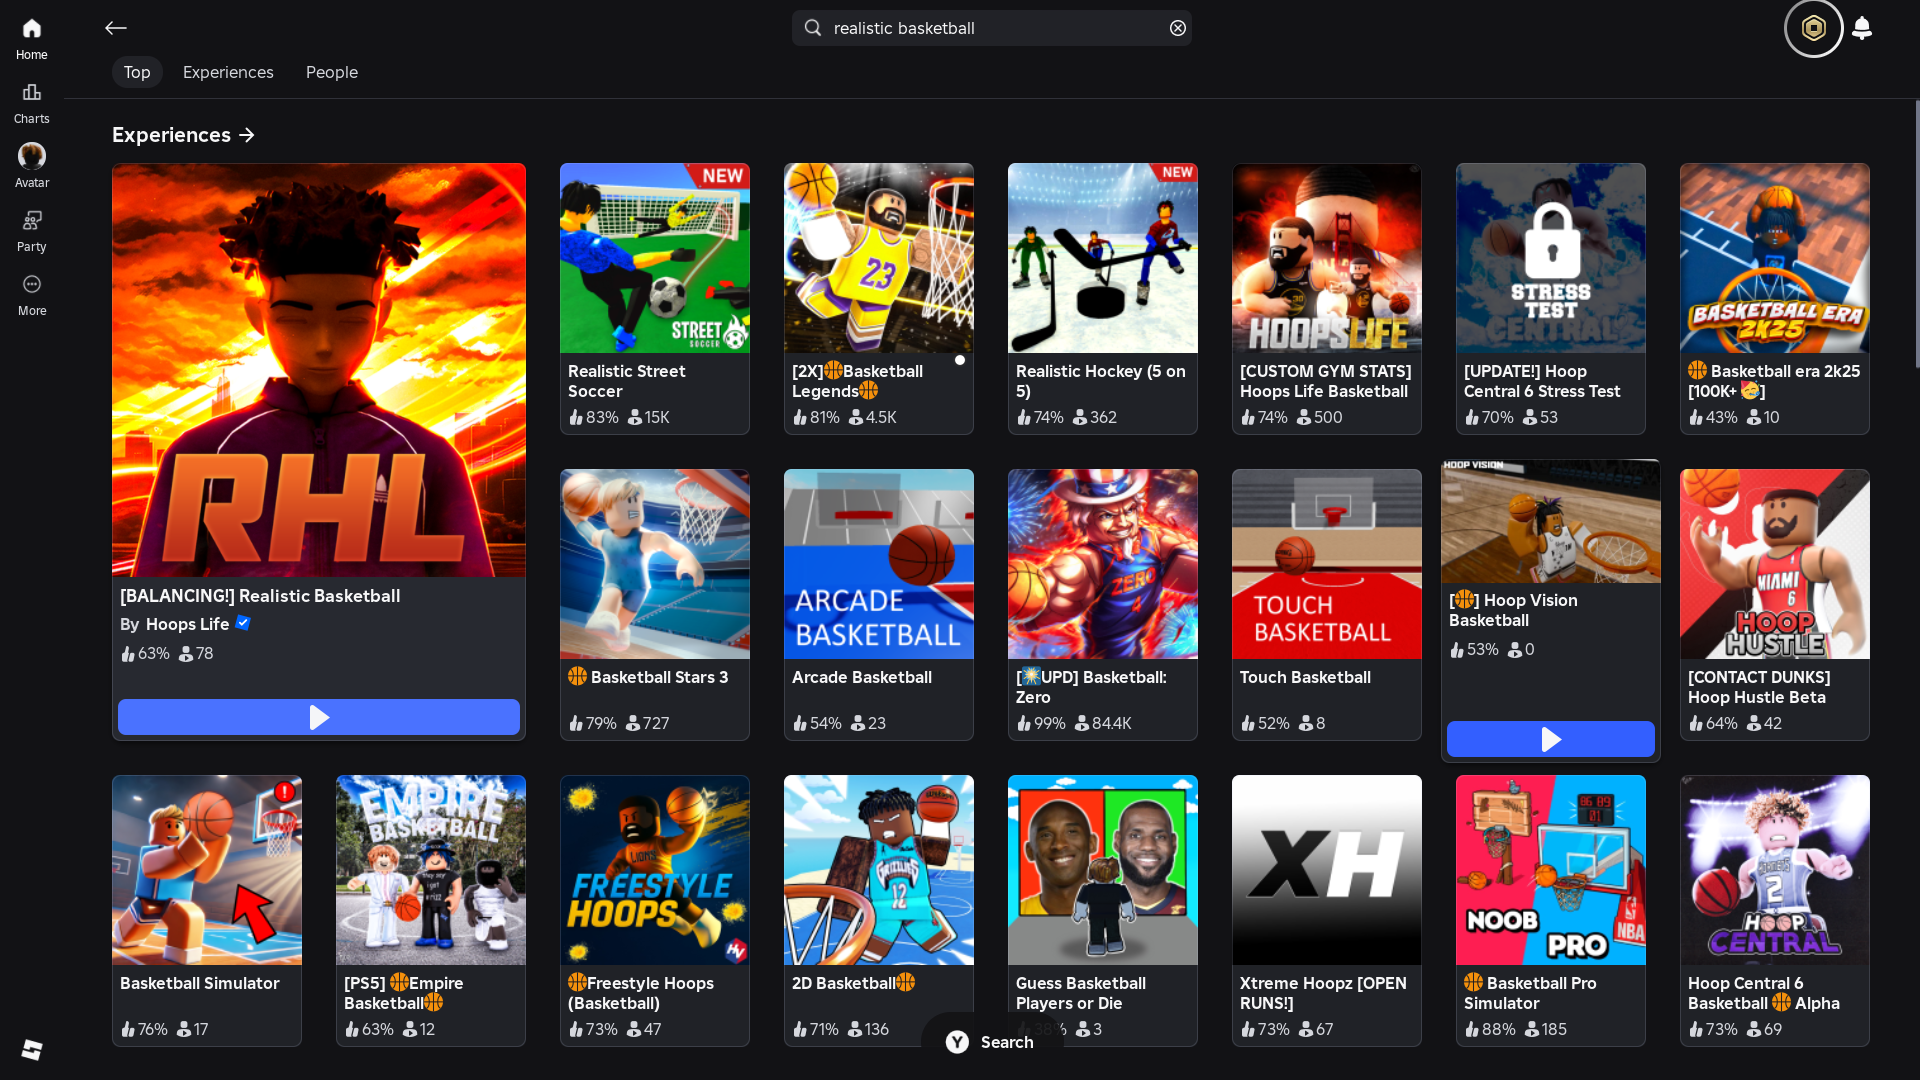Click the search magnifier icon
Viewport: 1920px width, 1080px height.
click(x=813, y=28)
